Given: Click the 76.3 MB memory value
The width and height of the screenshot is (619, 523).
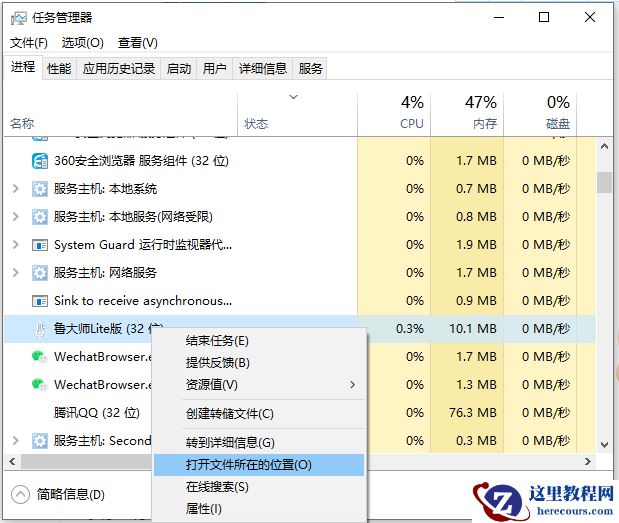Looking at the screenshot, I should coord(473,413).
